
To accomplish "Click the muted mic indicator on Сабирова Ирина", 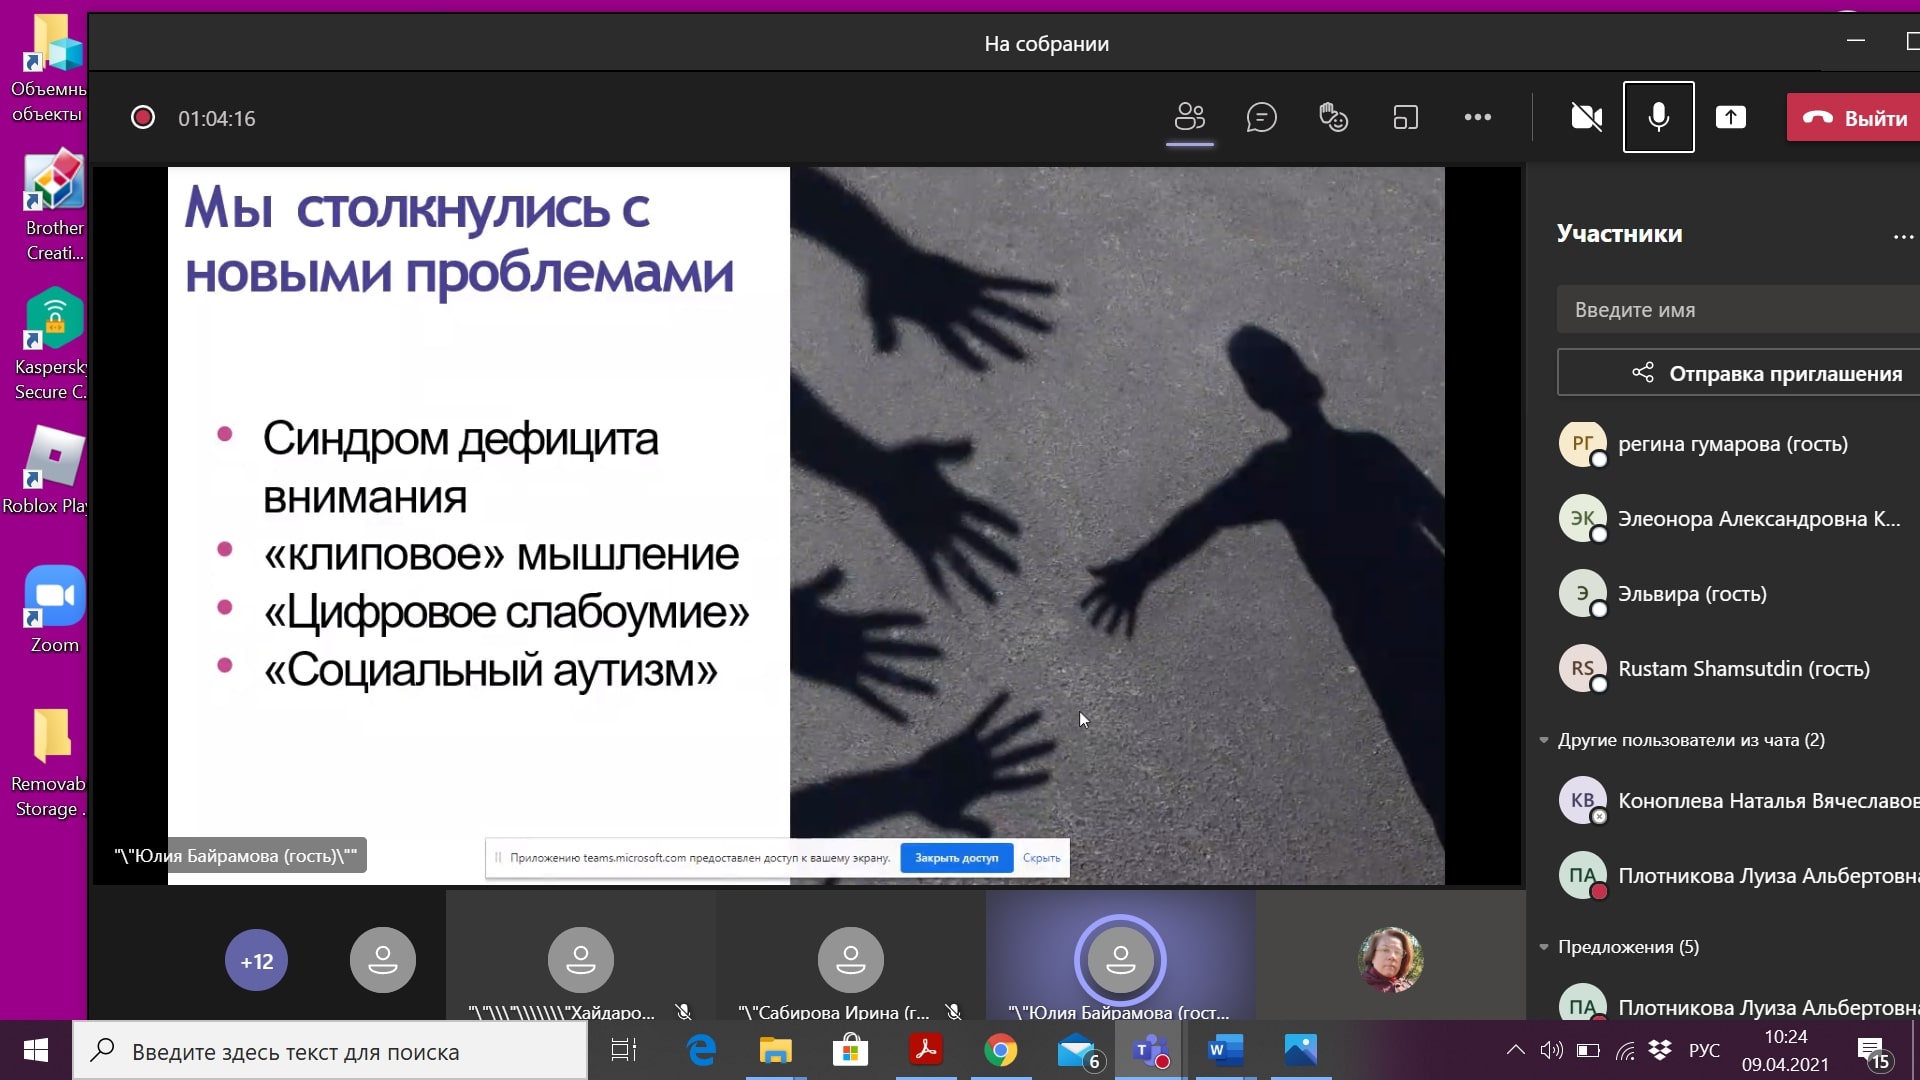I will tap(955, 1012).
